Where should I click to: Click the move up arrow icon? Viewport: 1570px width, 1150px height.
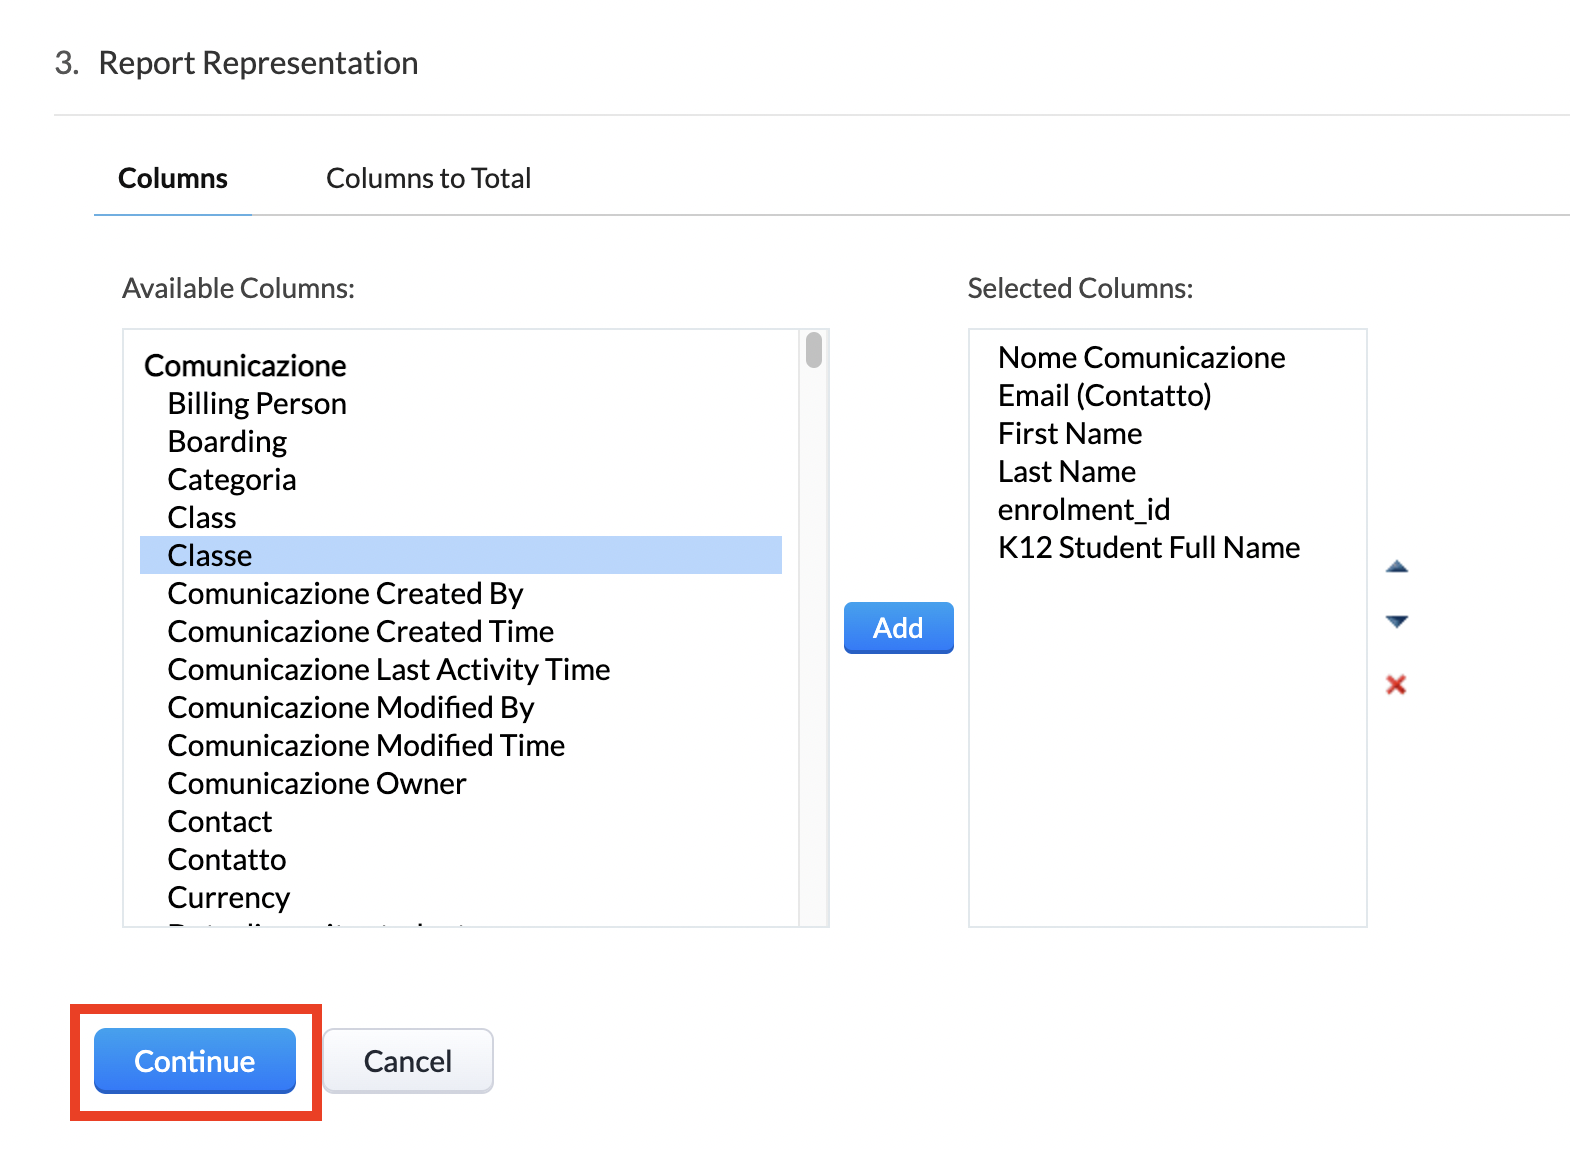(1396, 567)
